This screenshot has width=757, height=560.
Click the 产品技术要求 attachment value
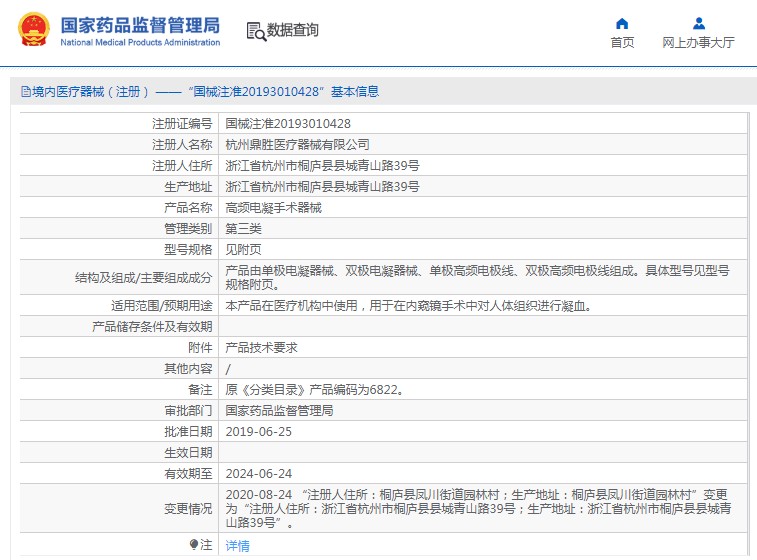tap(261, 348)
